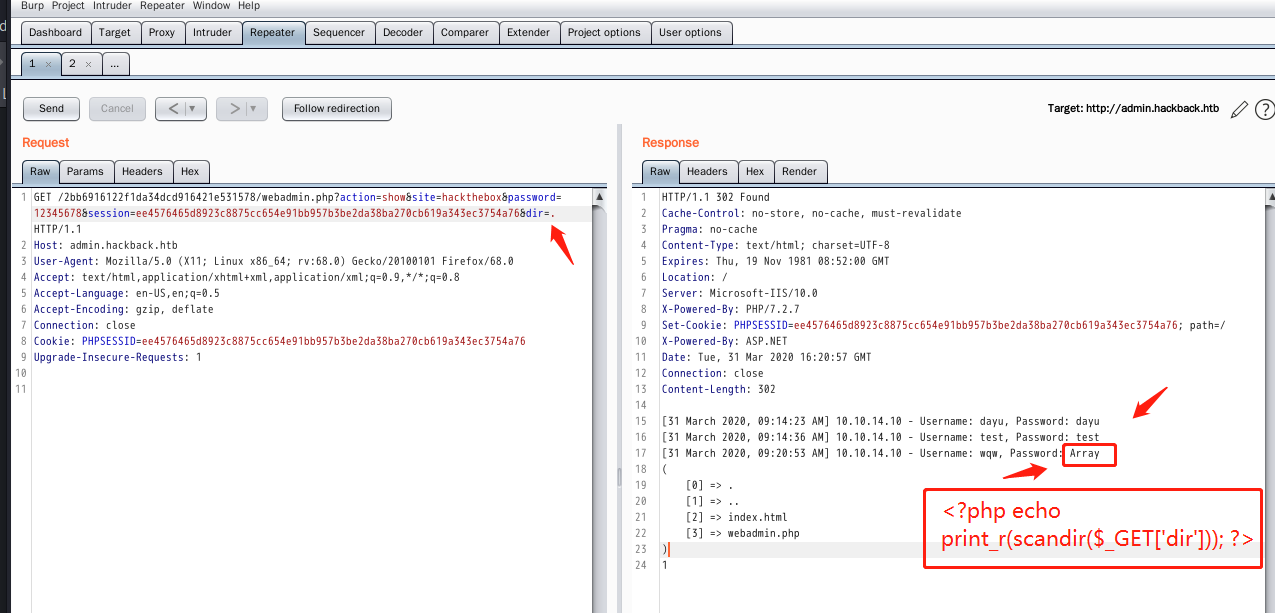
Task: Switch to the Proxy tab
Action: 162,33
